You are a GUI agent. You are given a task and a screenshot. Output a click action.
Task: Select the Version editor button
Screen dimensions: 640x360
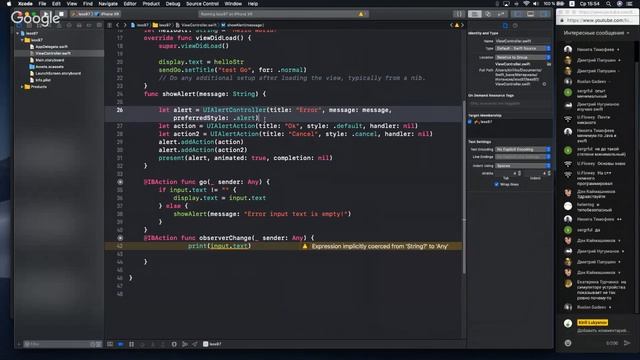coord(501,14)
